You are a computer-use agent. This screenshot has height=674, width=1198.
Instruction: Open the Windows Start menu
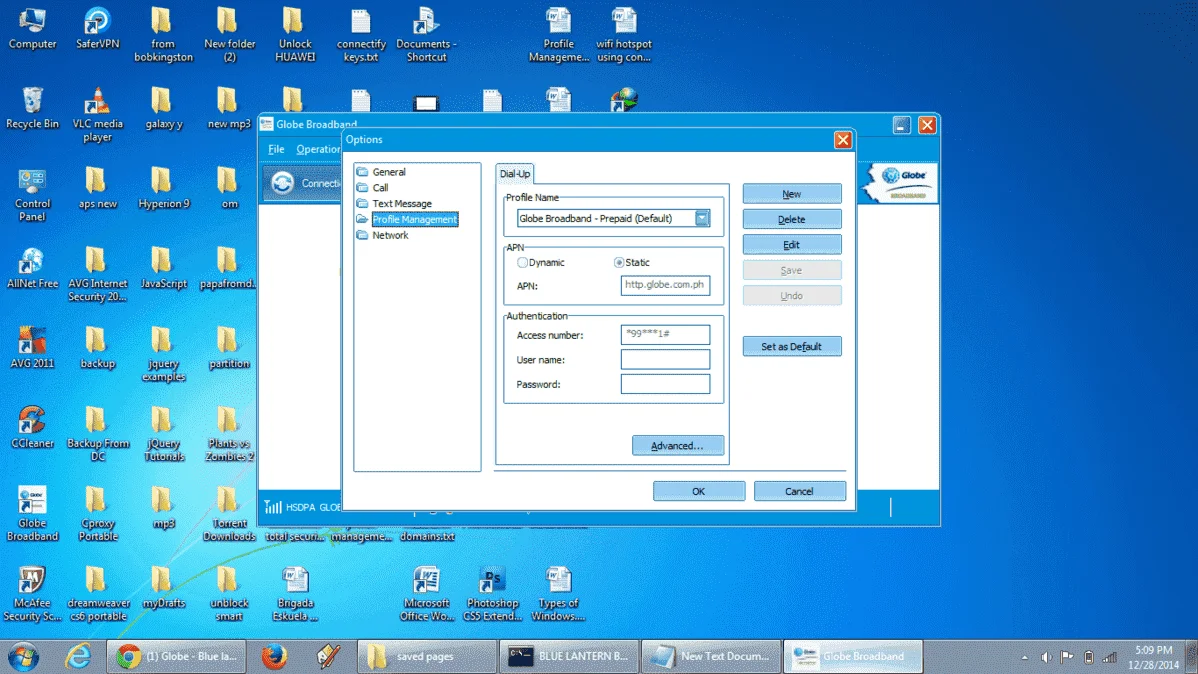[x=23, y=656]
